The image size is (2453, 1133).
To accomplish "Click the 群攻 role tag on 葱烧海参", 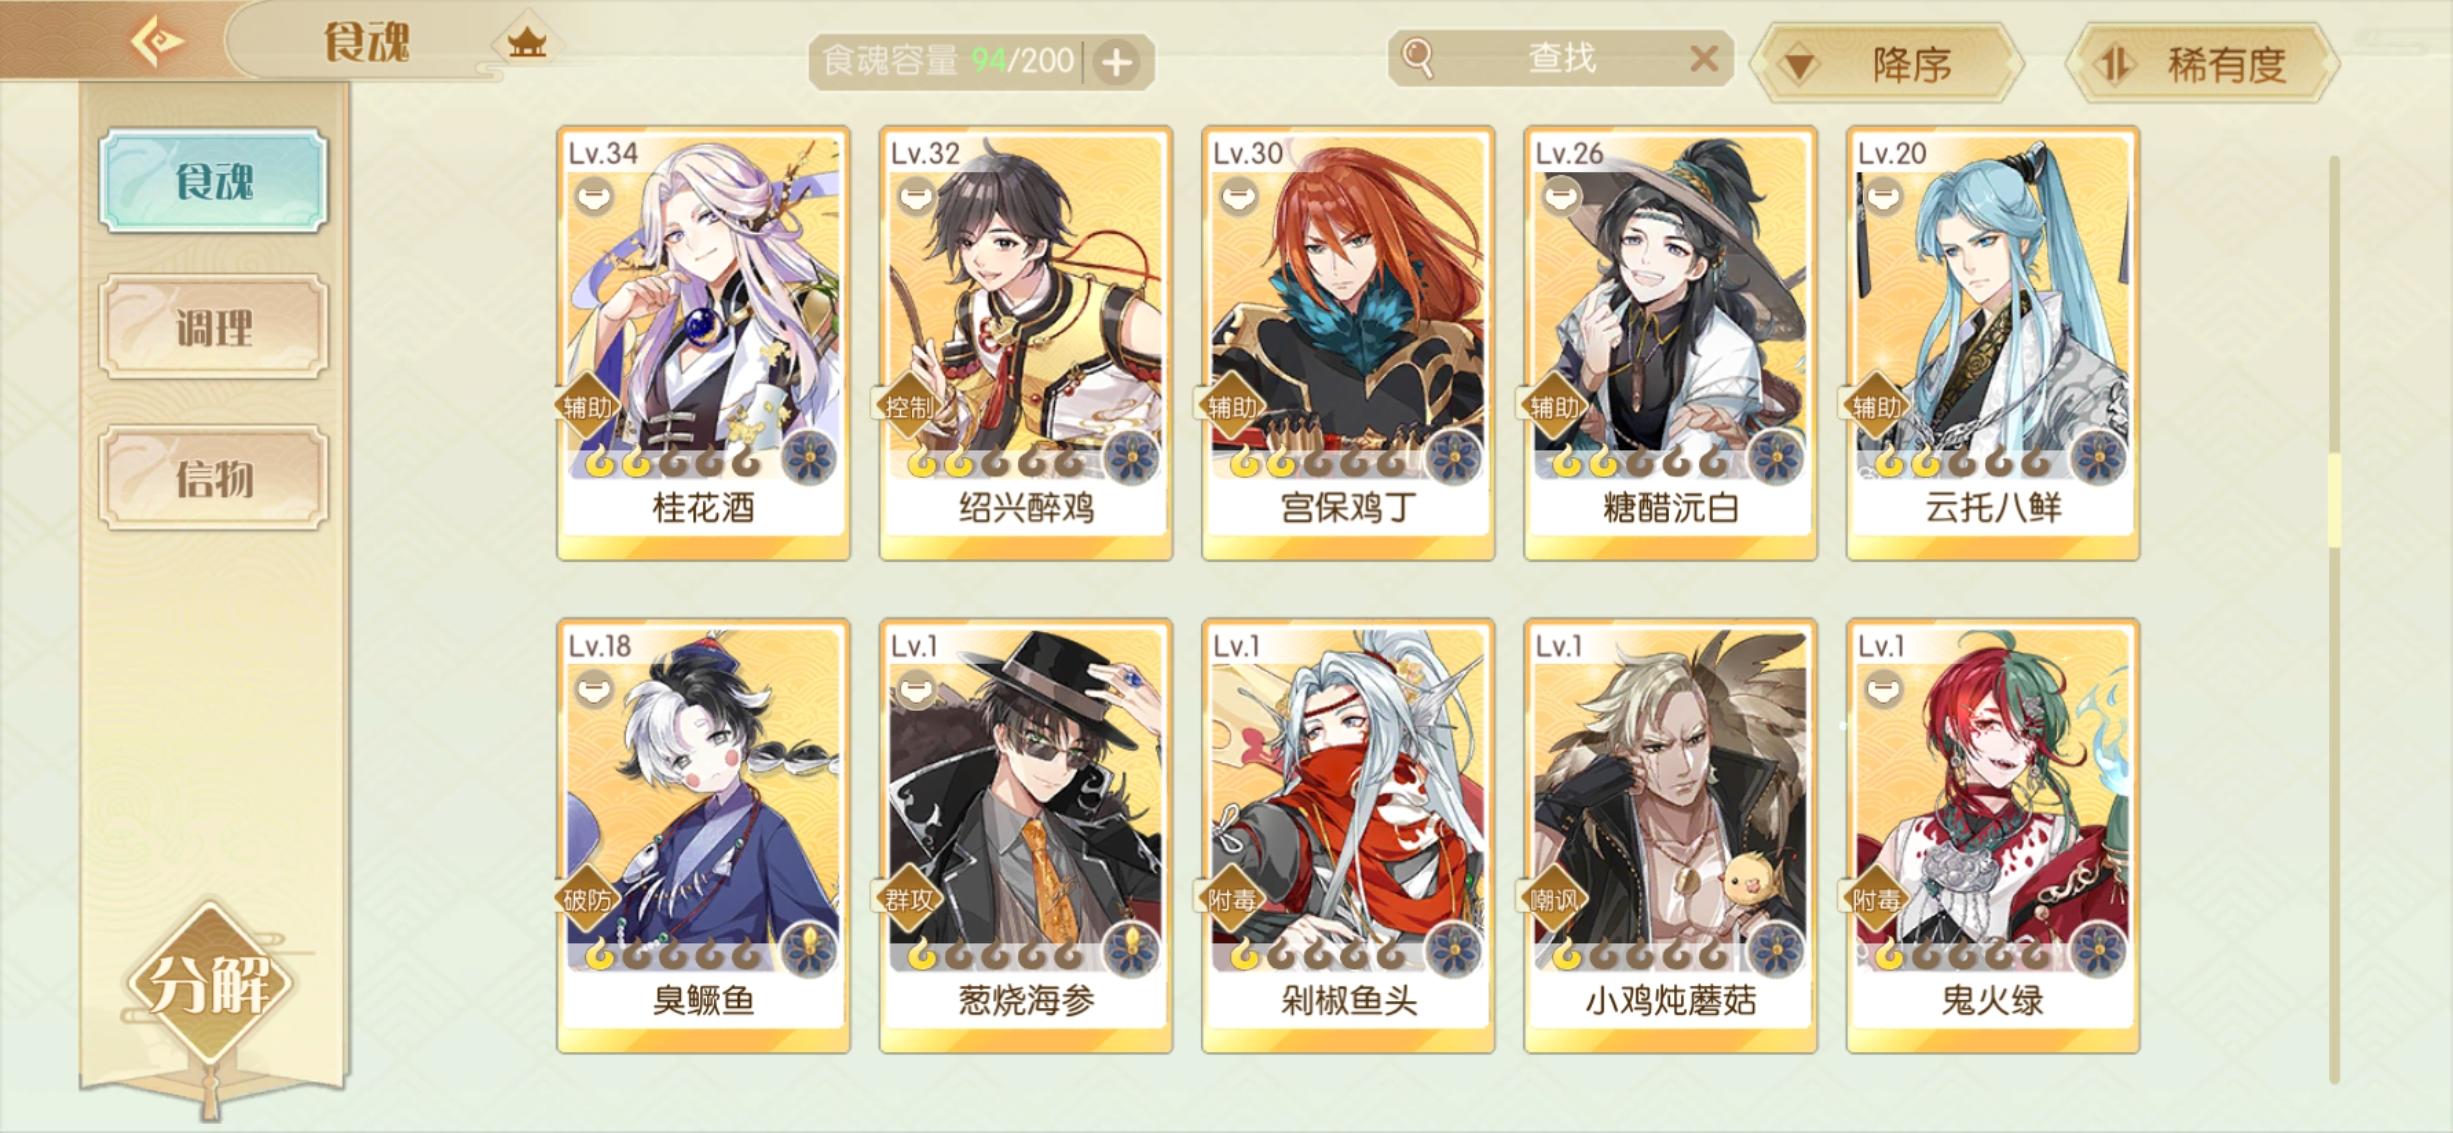I will point(909,899).
